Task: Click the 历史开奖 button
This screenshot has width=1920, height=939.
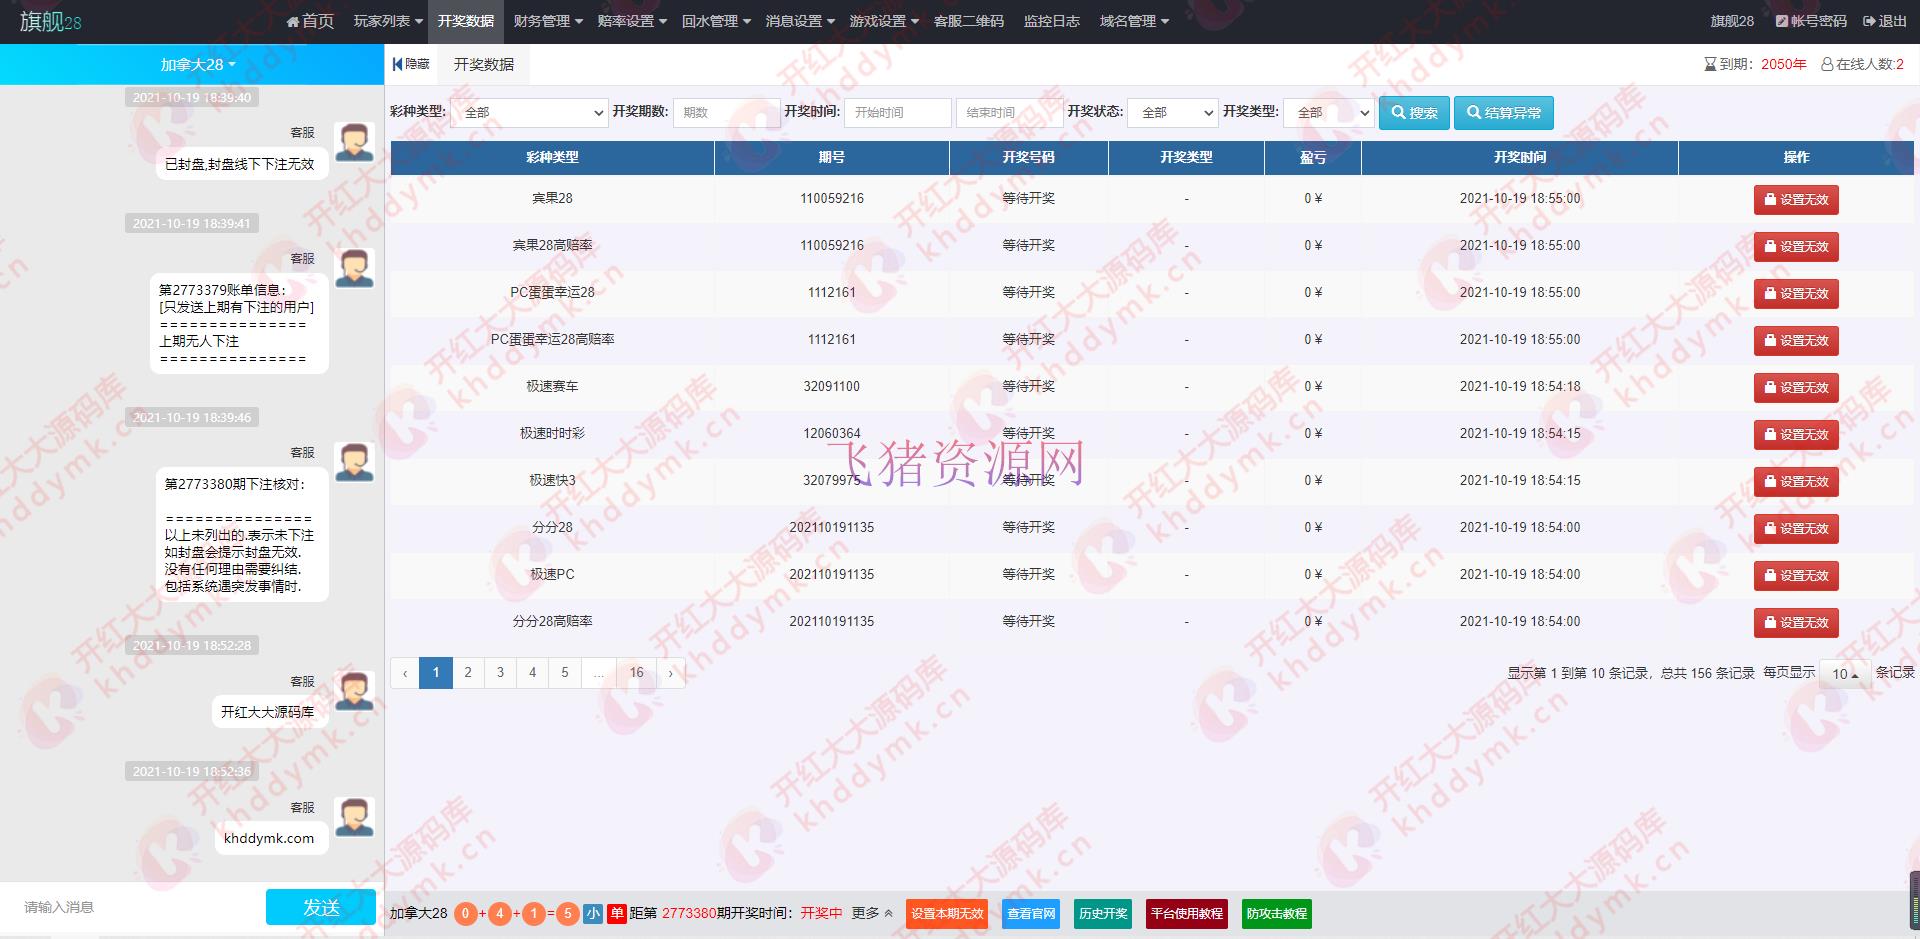Action: [1102, 913]
